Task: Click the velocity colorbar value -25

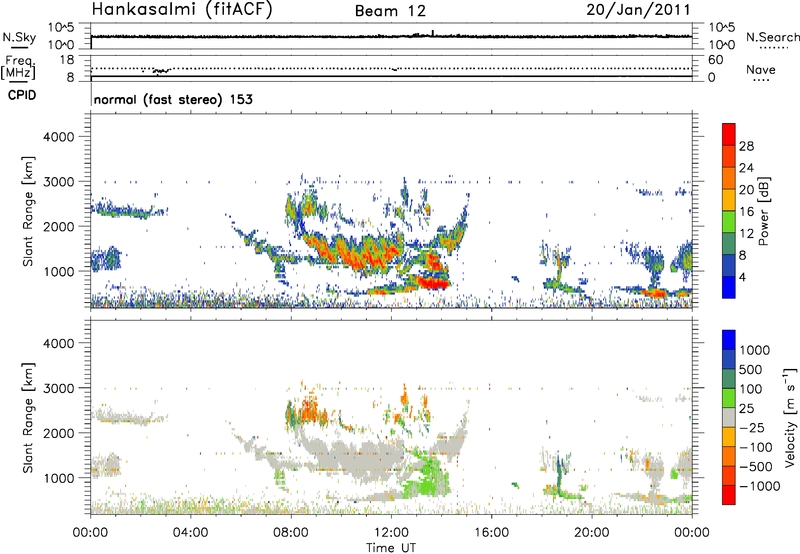Action: pyautogui.click(x=751, y=427)
